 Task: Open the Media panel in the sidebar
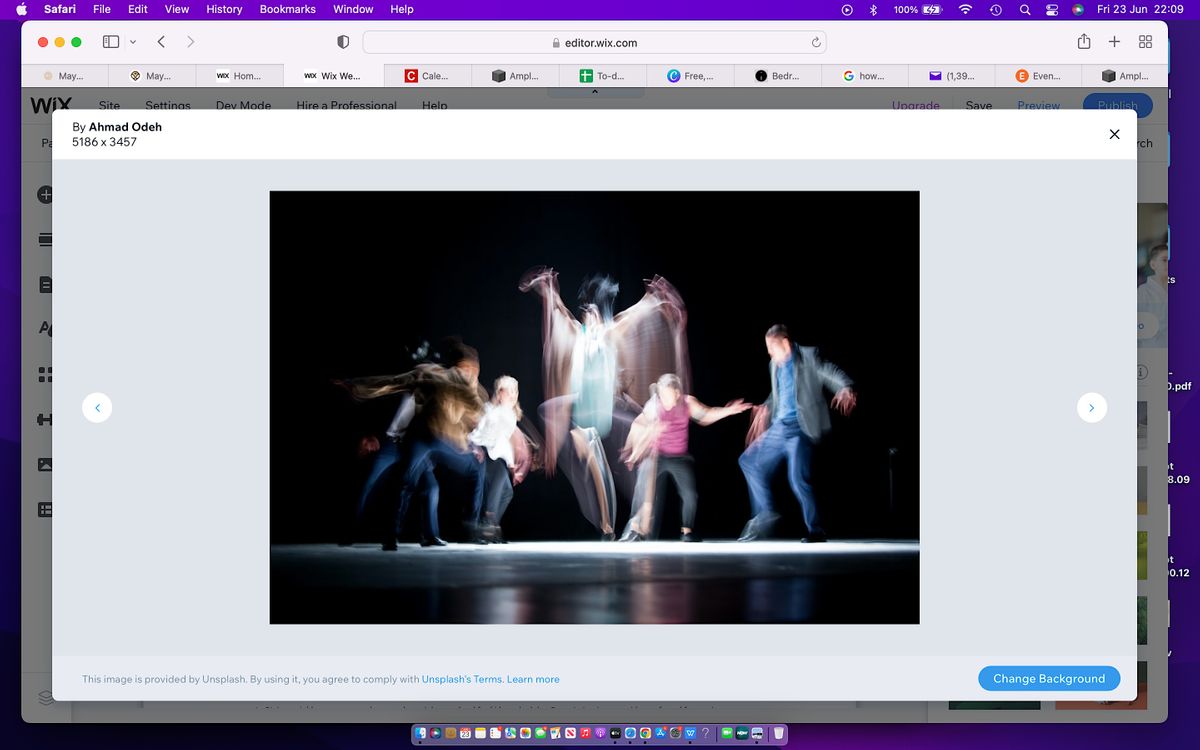43,464
